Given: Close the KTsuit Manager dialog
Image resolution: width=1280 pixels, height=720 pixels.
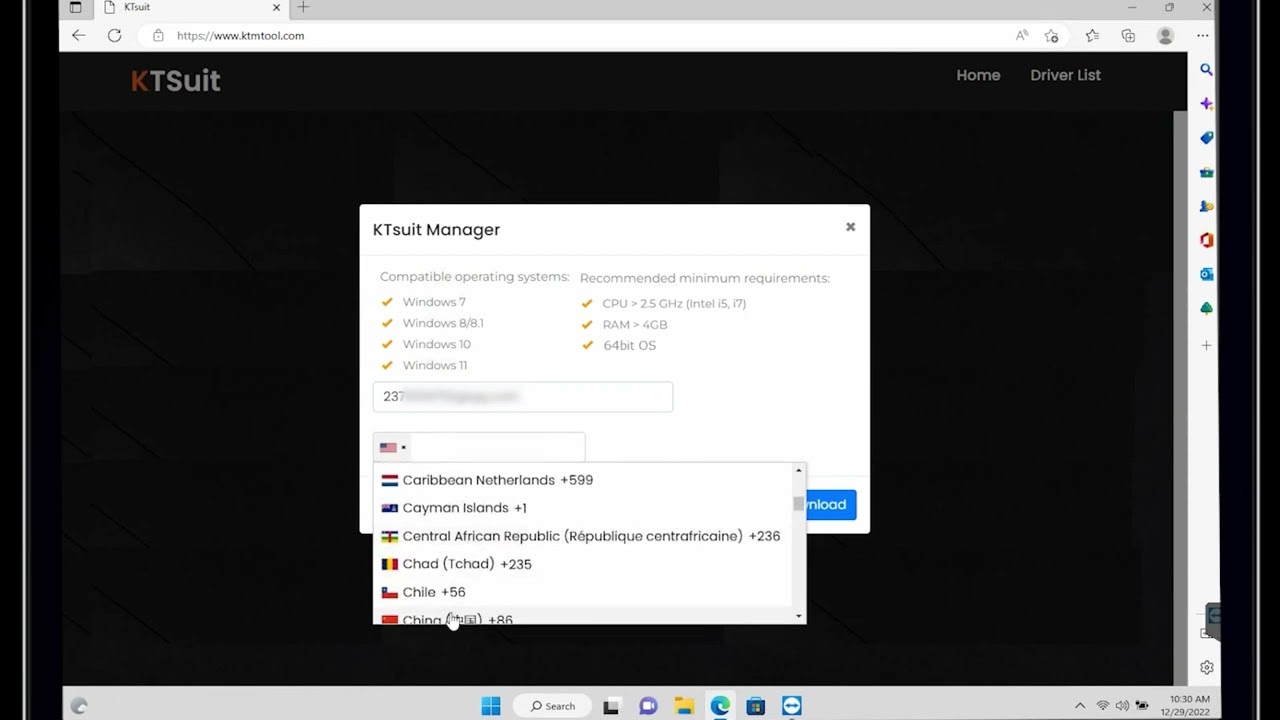Looking at the screenshot, I should 850,227.
